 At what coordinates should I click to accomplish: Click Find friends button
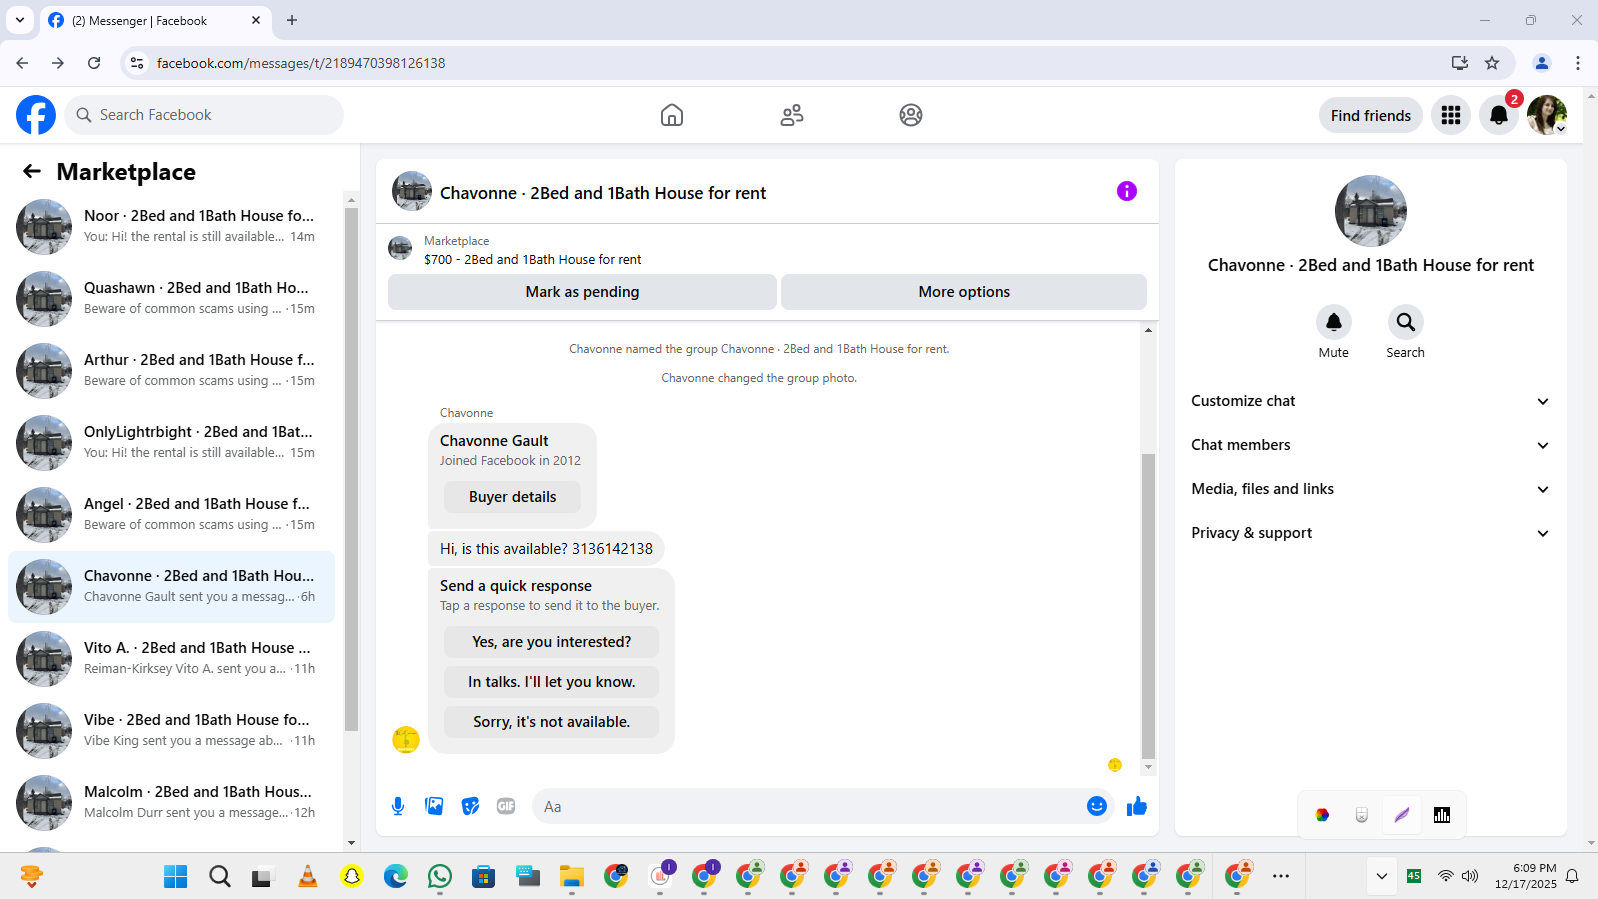coord(1370,115)
